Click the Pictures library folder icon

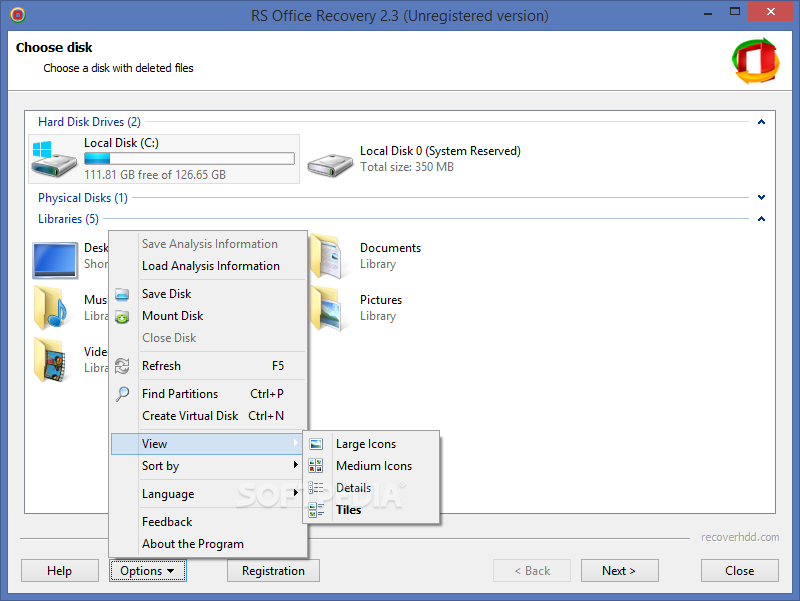pyautogui.click(x=327, y=307)
